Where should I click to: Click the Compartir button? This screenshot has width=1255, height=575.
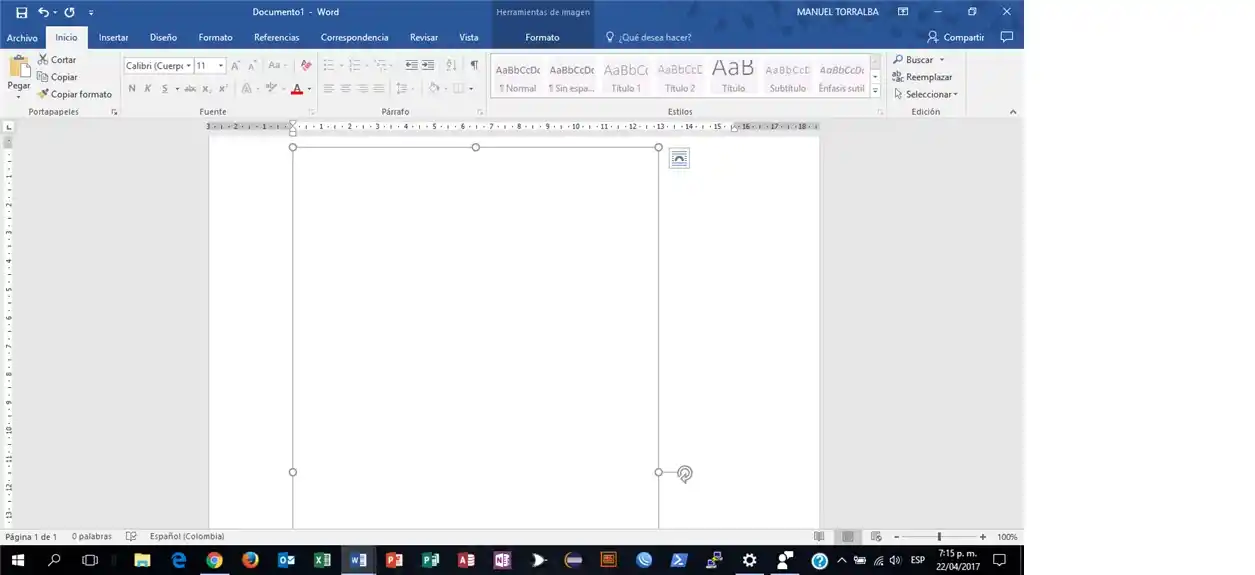[956, 37]
